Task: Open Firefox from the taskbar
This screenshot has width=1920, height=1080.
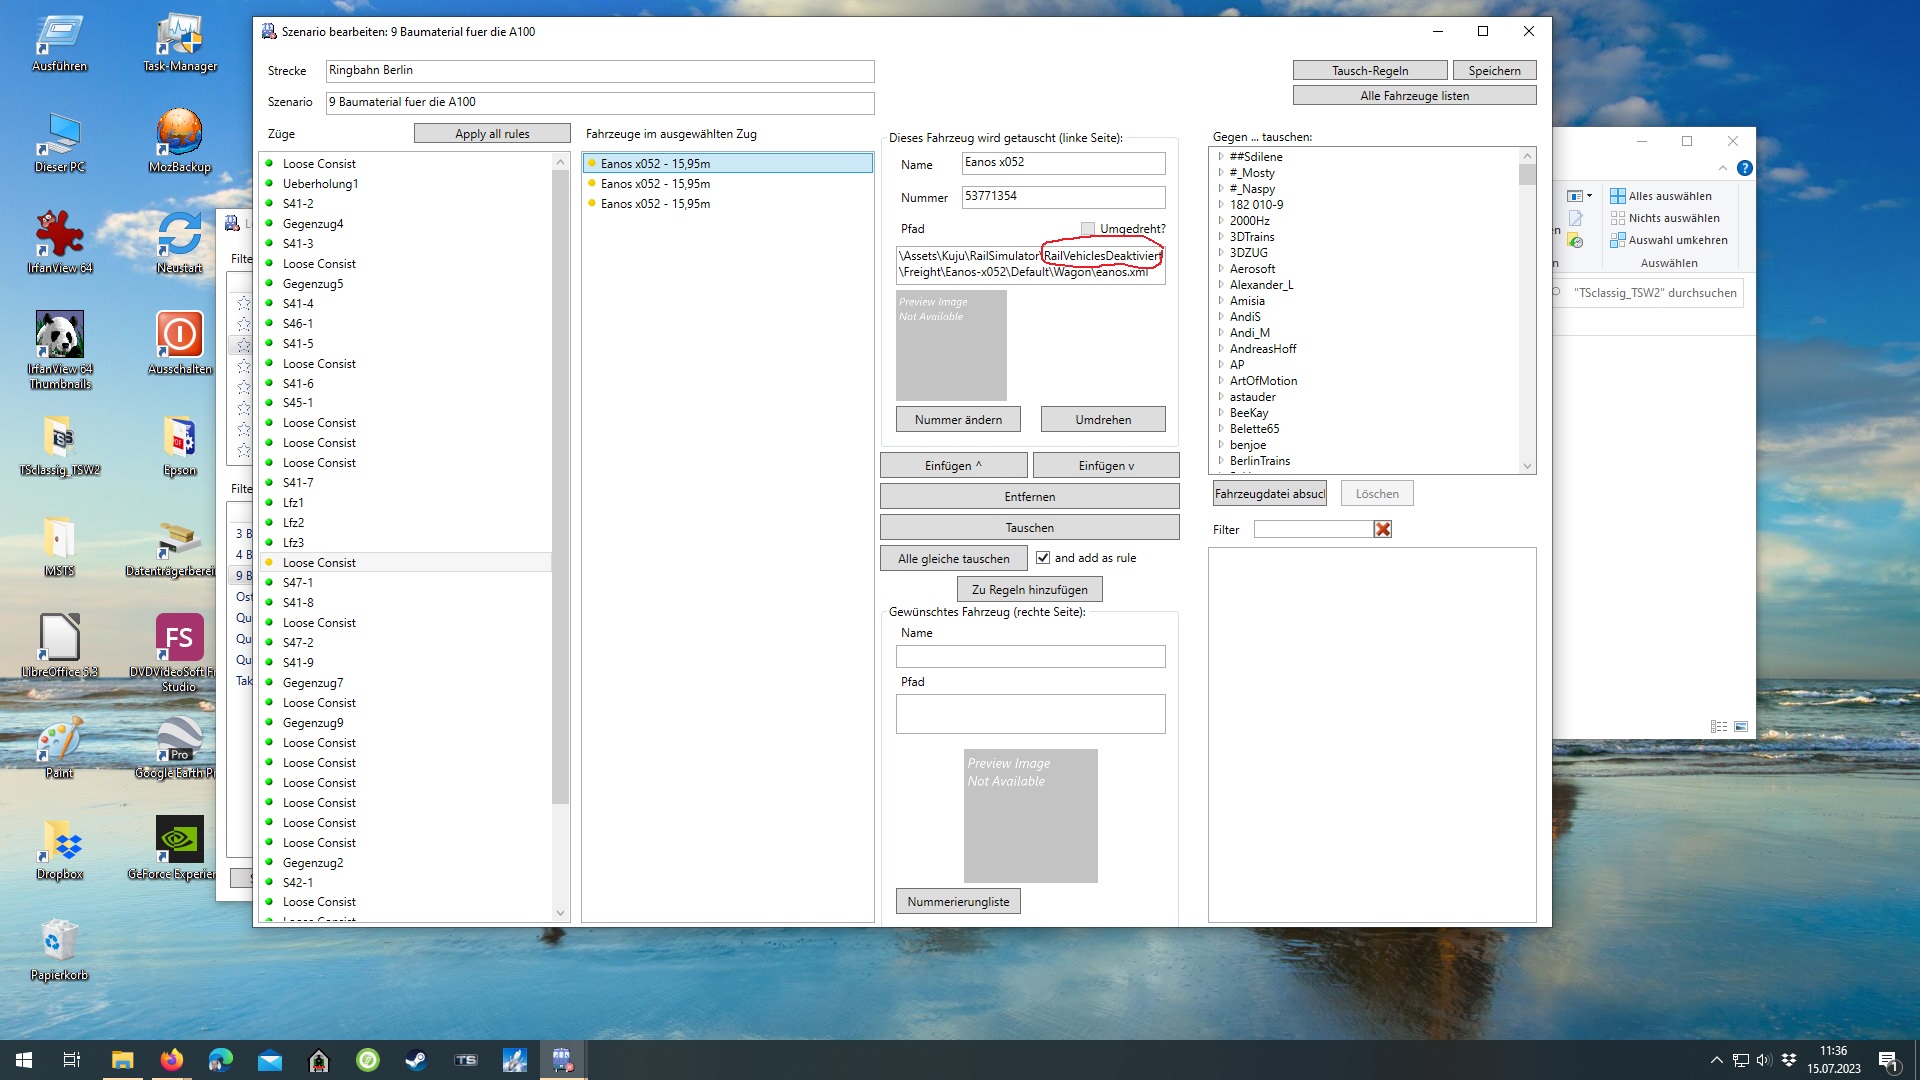Action: click(172, 1060)
